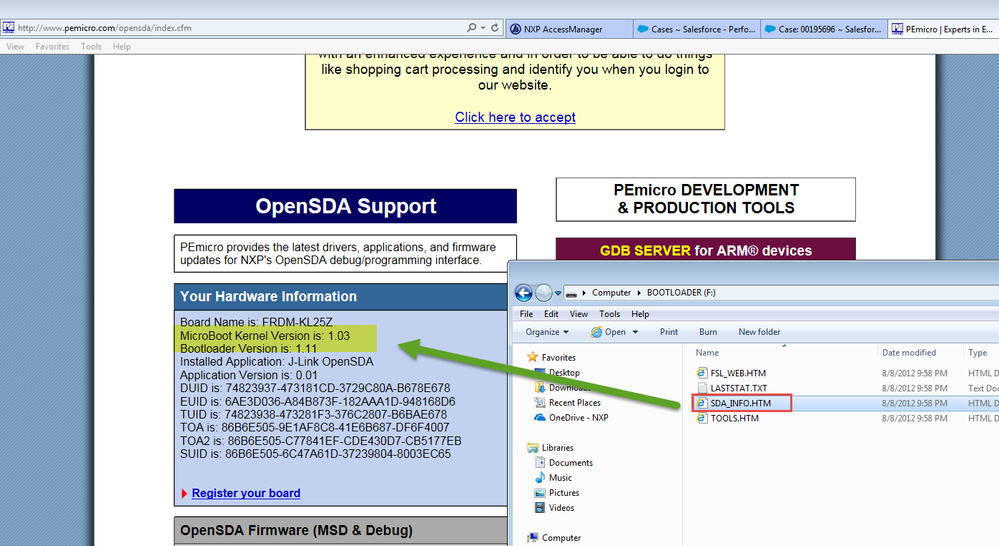Open the browser Tools menu
Image resolution: width=999 pixels, height=546 pixels.
coord(91,47)
